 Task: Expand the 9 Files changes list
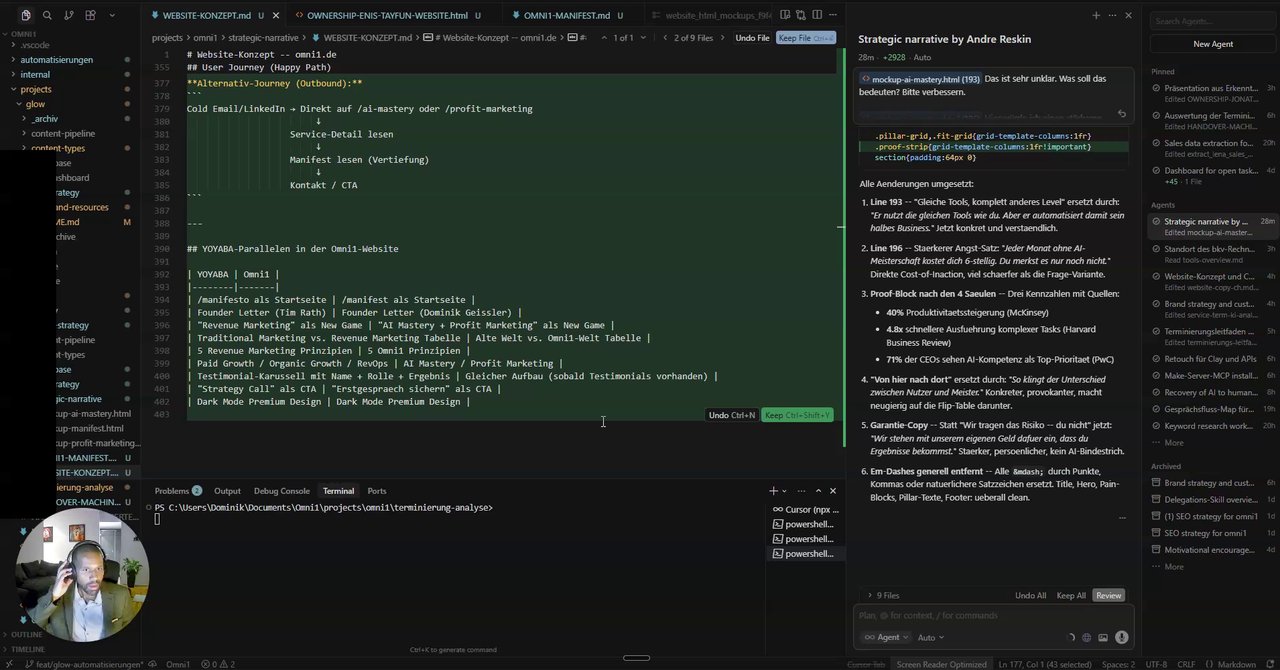[x=882, y=596]
